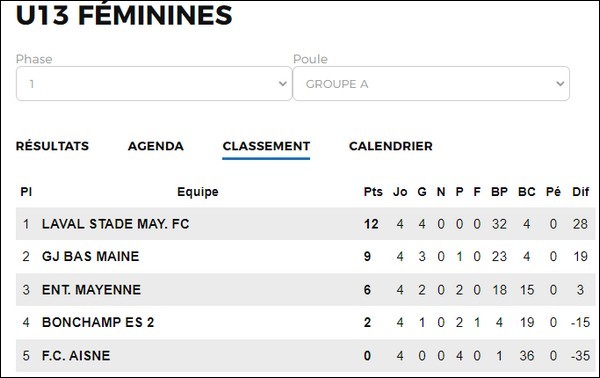The image size is (600, 378).
Task: Click team ENT. MAYENNE
Action: click(91, 290)
